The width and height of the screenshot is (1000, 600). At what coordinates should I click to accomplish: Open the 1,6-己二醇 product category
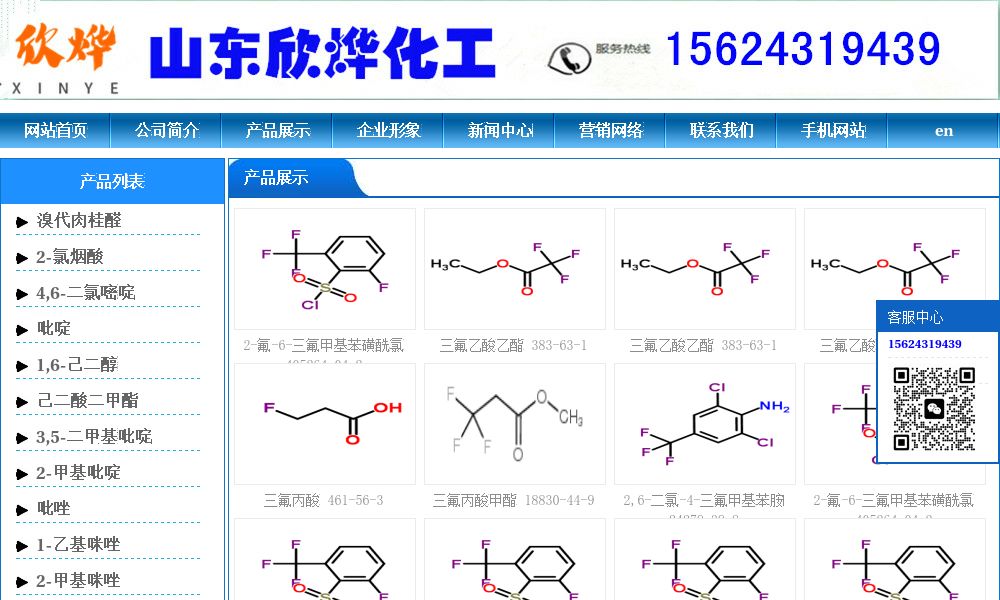[77, 365]
